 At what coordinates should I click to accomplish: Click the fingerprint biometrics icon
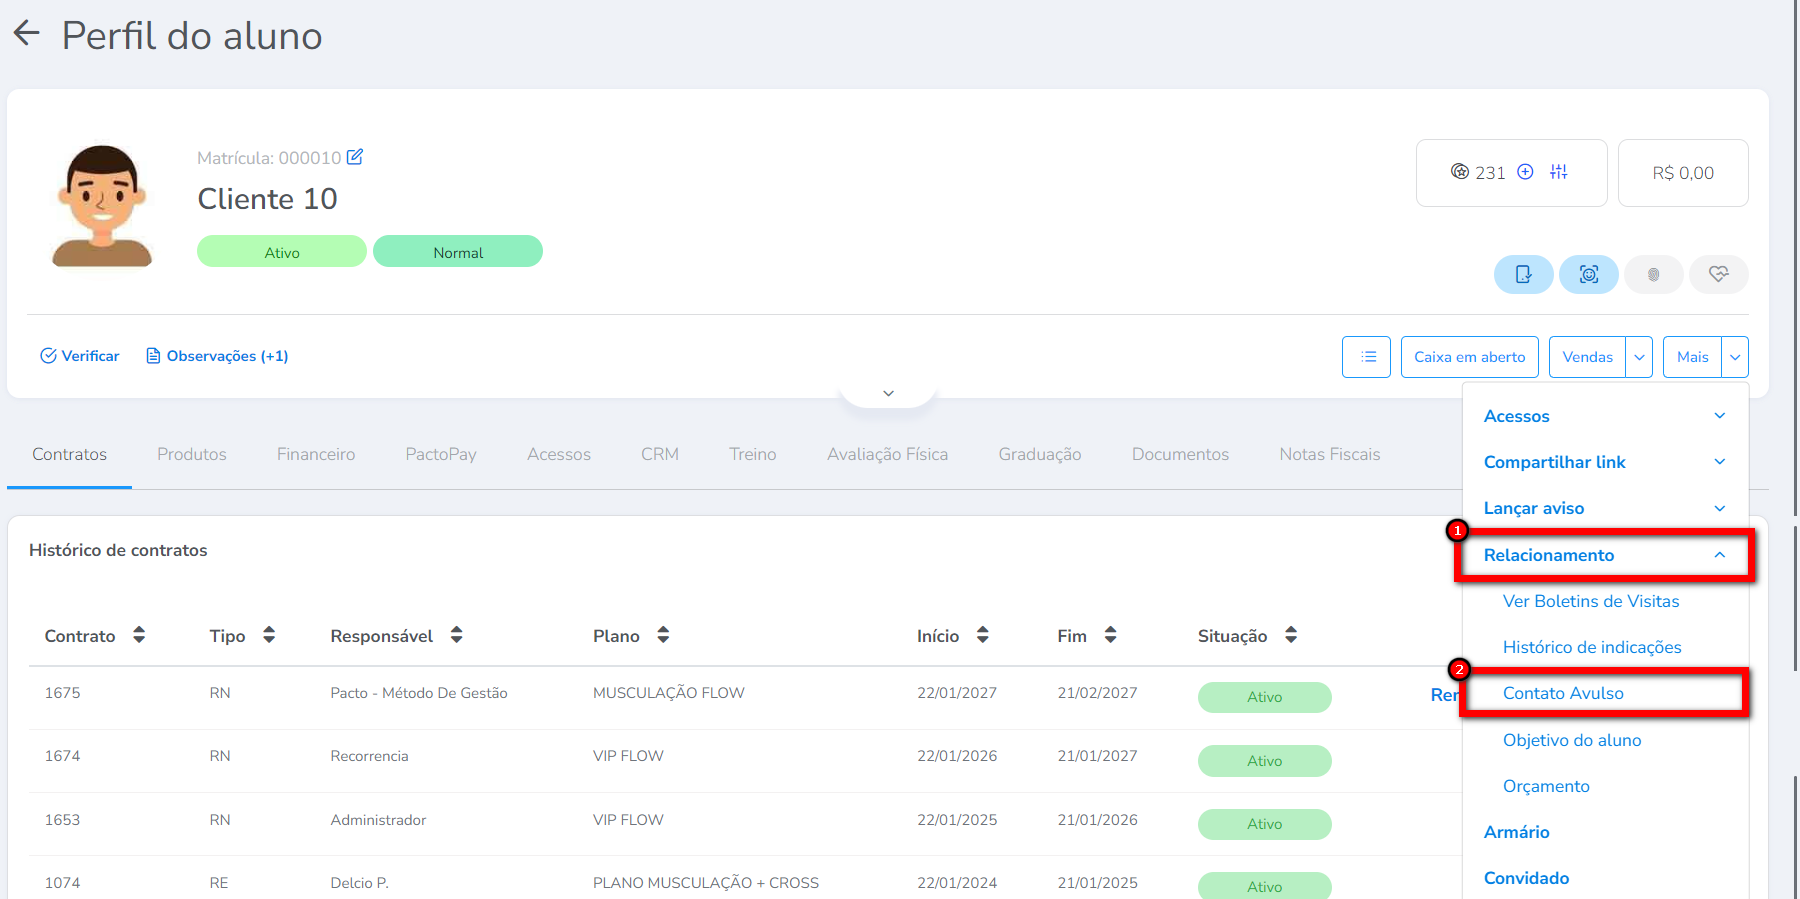1653,274
